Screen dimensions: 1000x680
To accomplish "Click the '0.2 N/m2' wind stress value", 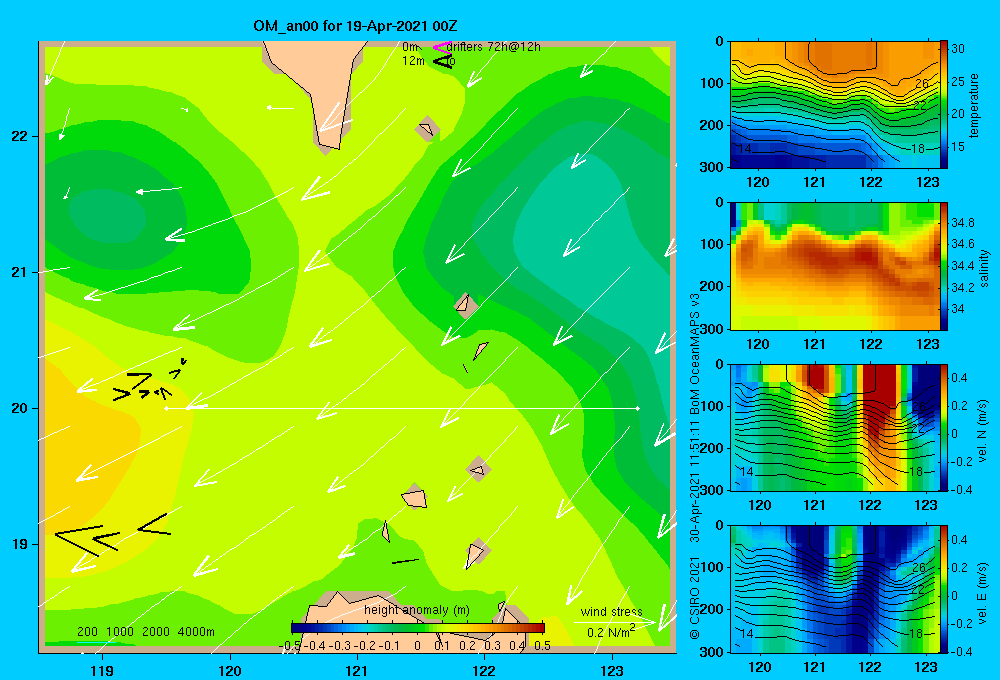I will point(611,632).
